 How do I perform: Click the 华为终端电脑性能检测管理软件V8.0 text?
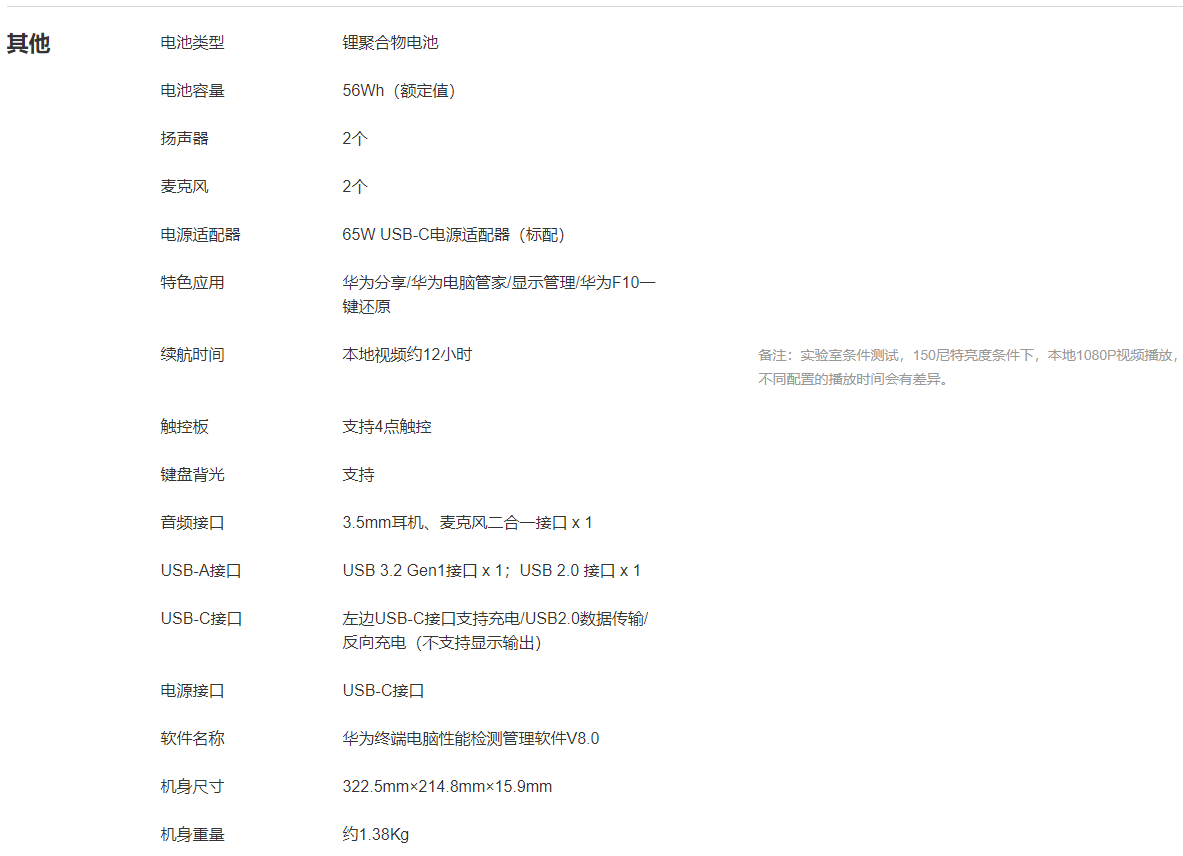tap(470, 739)
